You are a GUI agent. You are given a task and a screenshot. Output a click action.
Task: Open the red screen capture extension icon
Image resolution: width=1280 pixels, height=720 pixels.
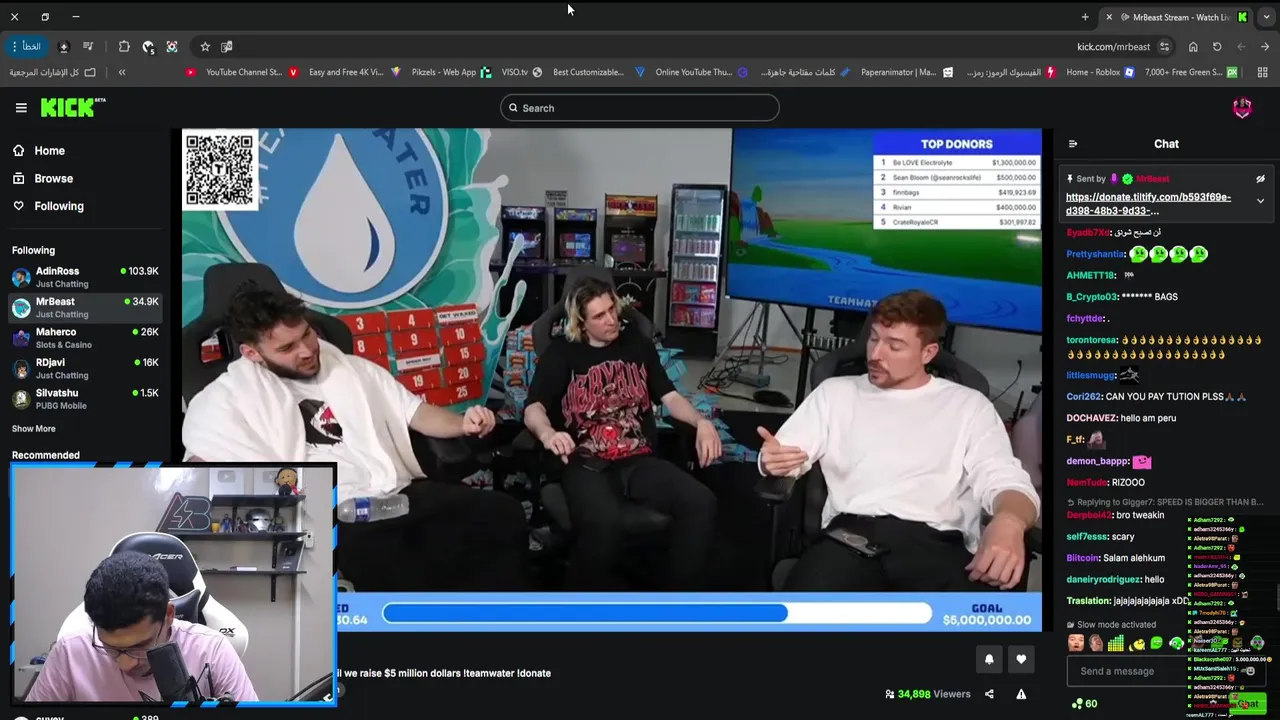(x=172, y=47)
